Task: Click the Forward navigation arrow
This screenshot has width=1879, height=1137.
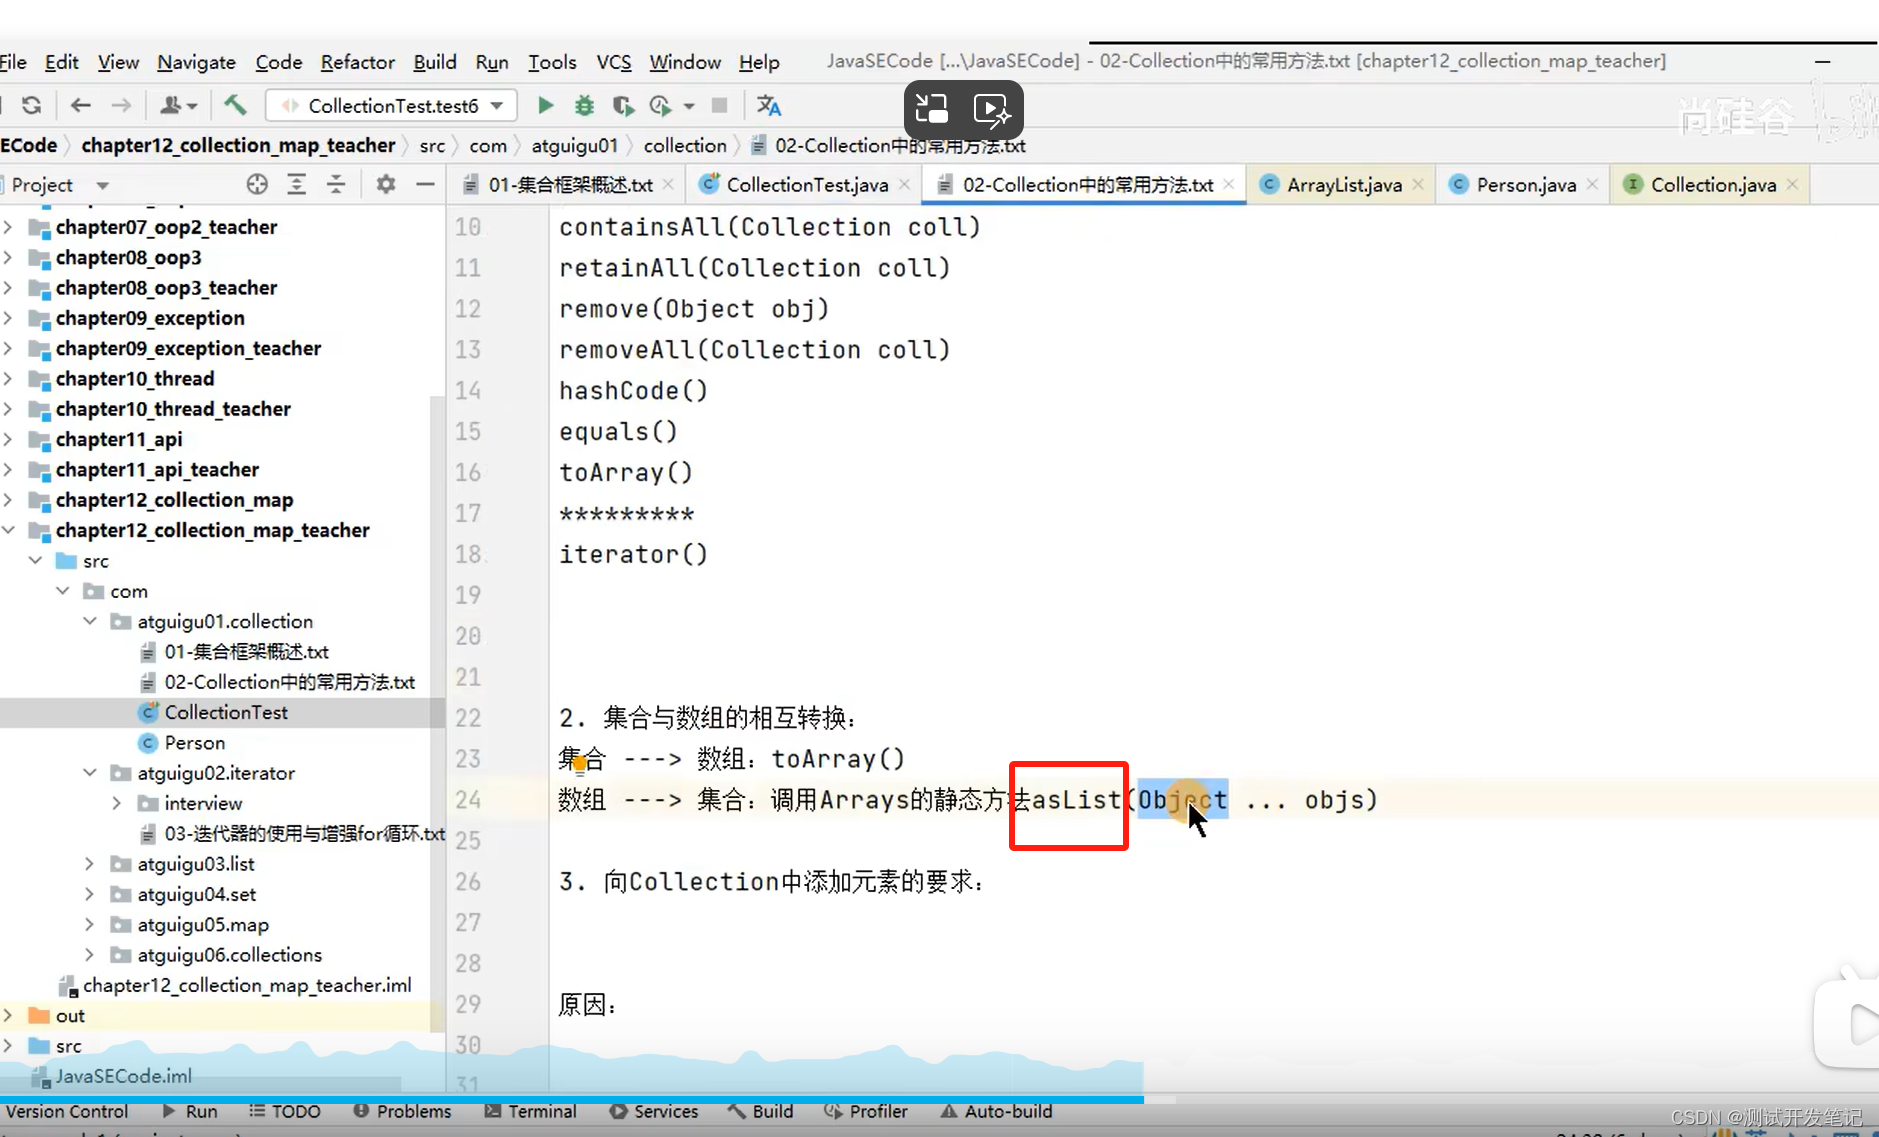Action: (121, 105)
